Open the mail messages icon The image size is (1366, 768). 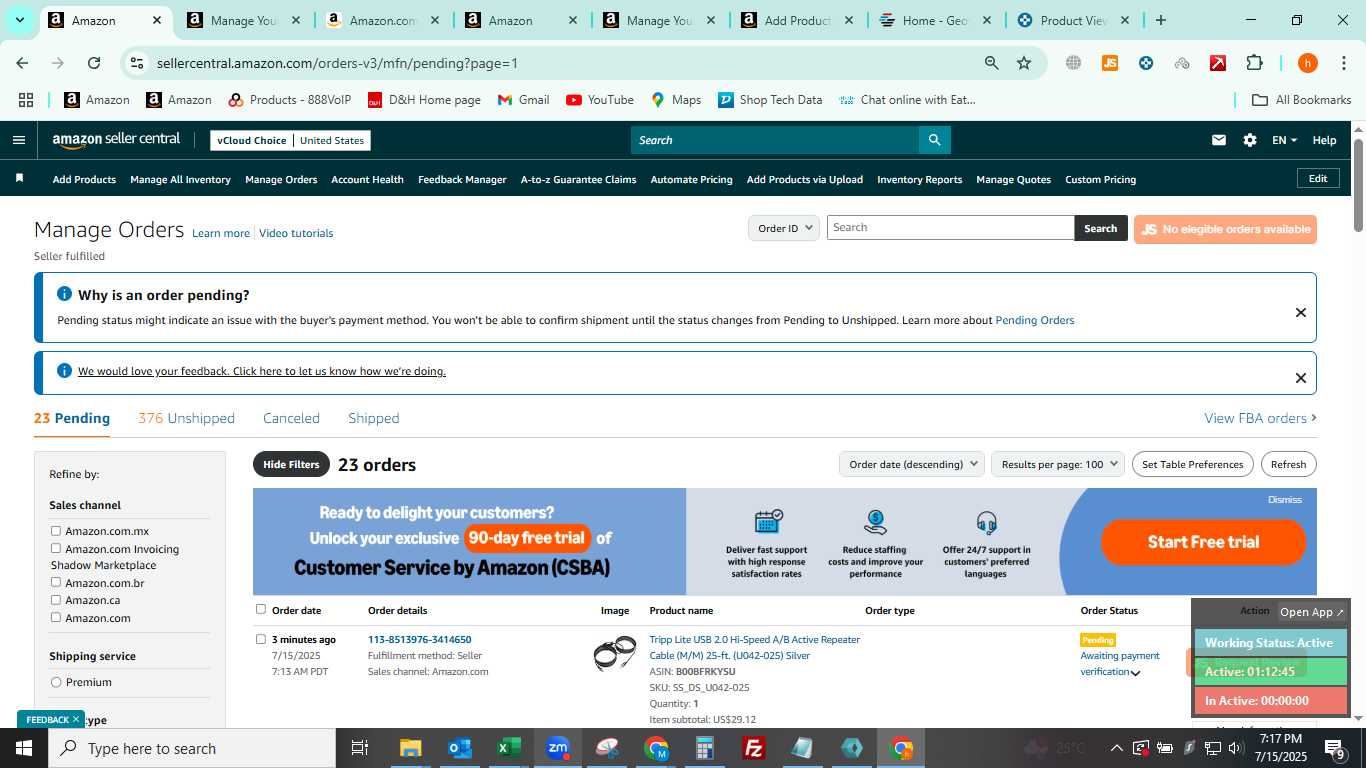click(1218, 140)
